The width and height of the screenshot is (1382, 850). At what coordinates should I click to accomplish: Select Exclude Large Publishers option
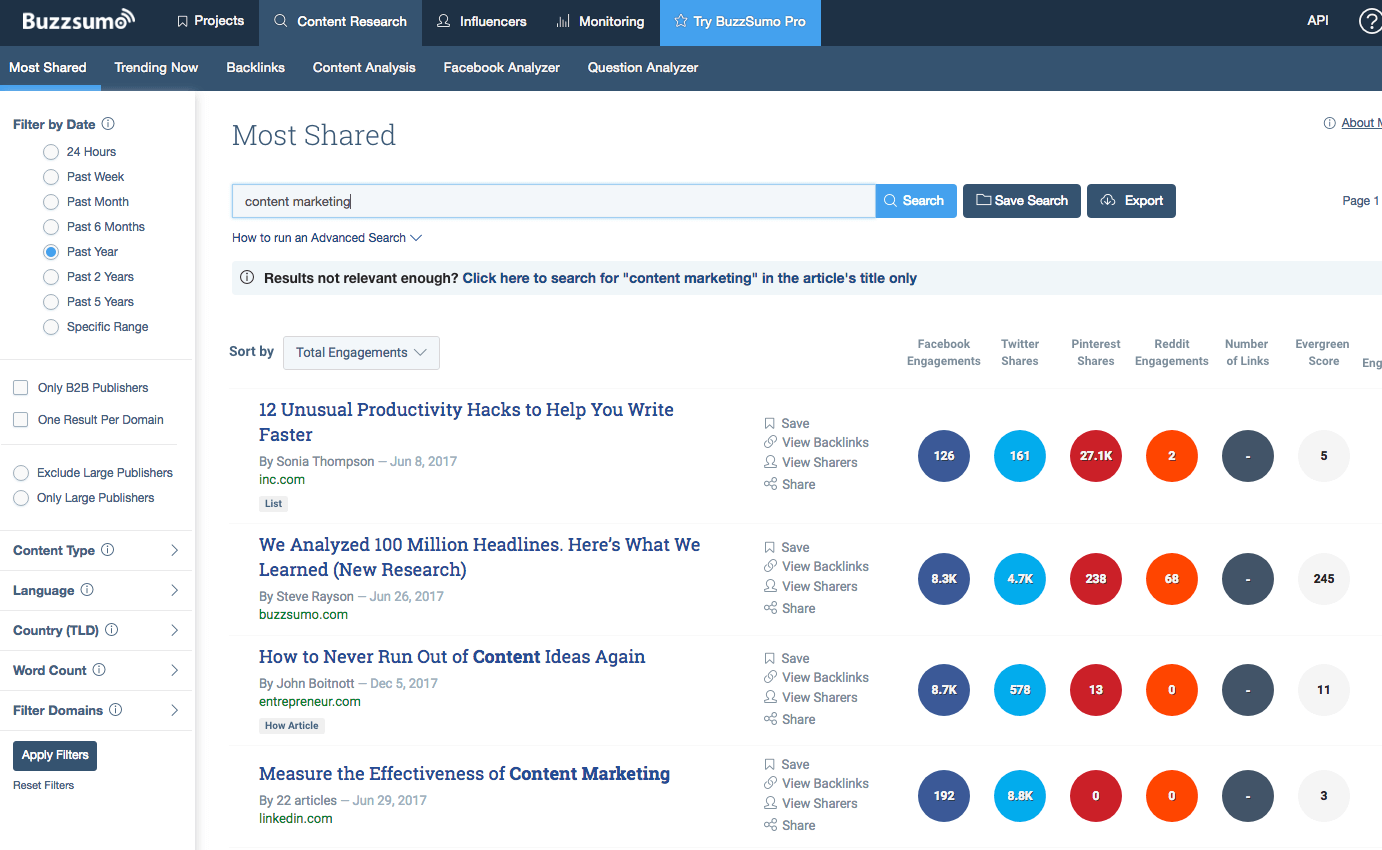pyautogui.click(x=21, y=473)
